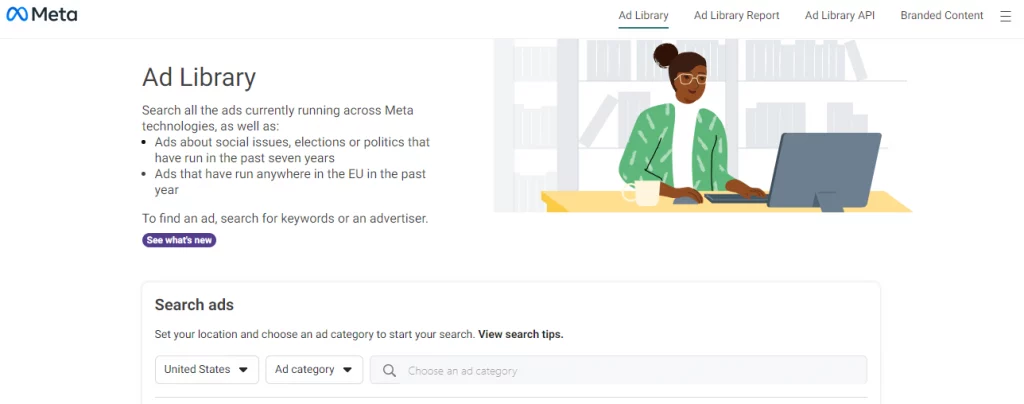Go to the Ad Library API tab
The height and width of the screenshot is (404, 1024).
[x=839, y=16]
